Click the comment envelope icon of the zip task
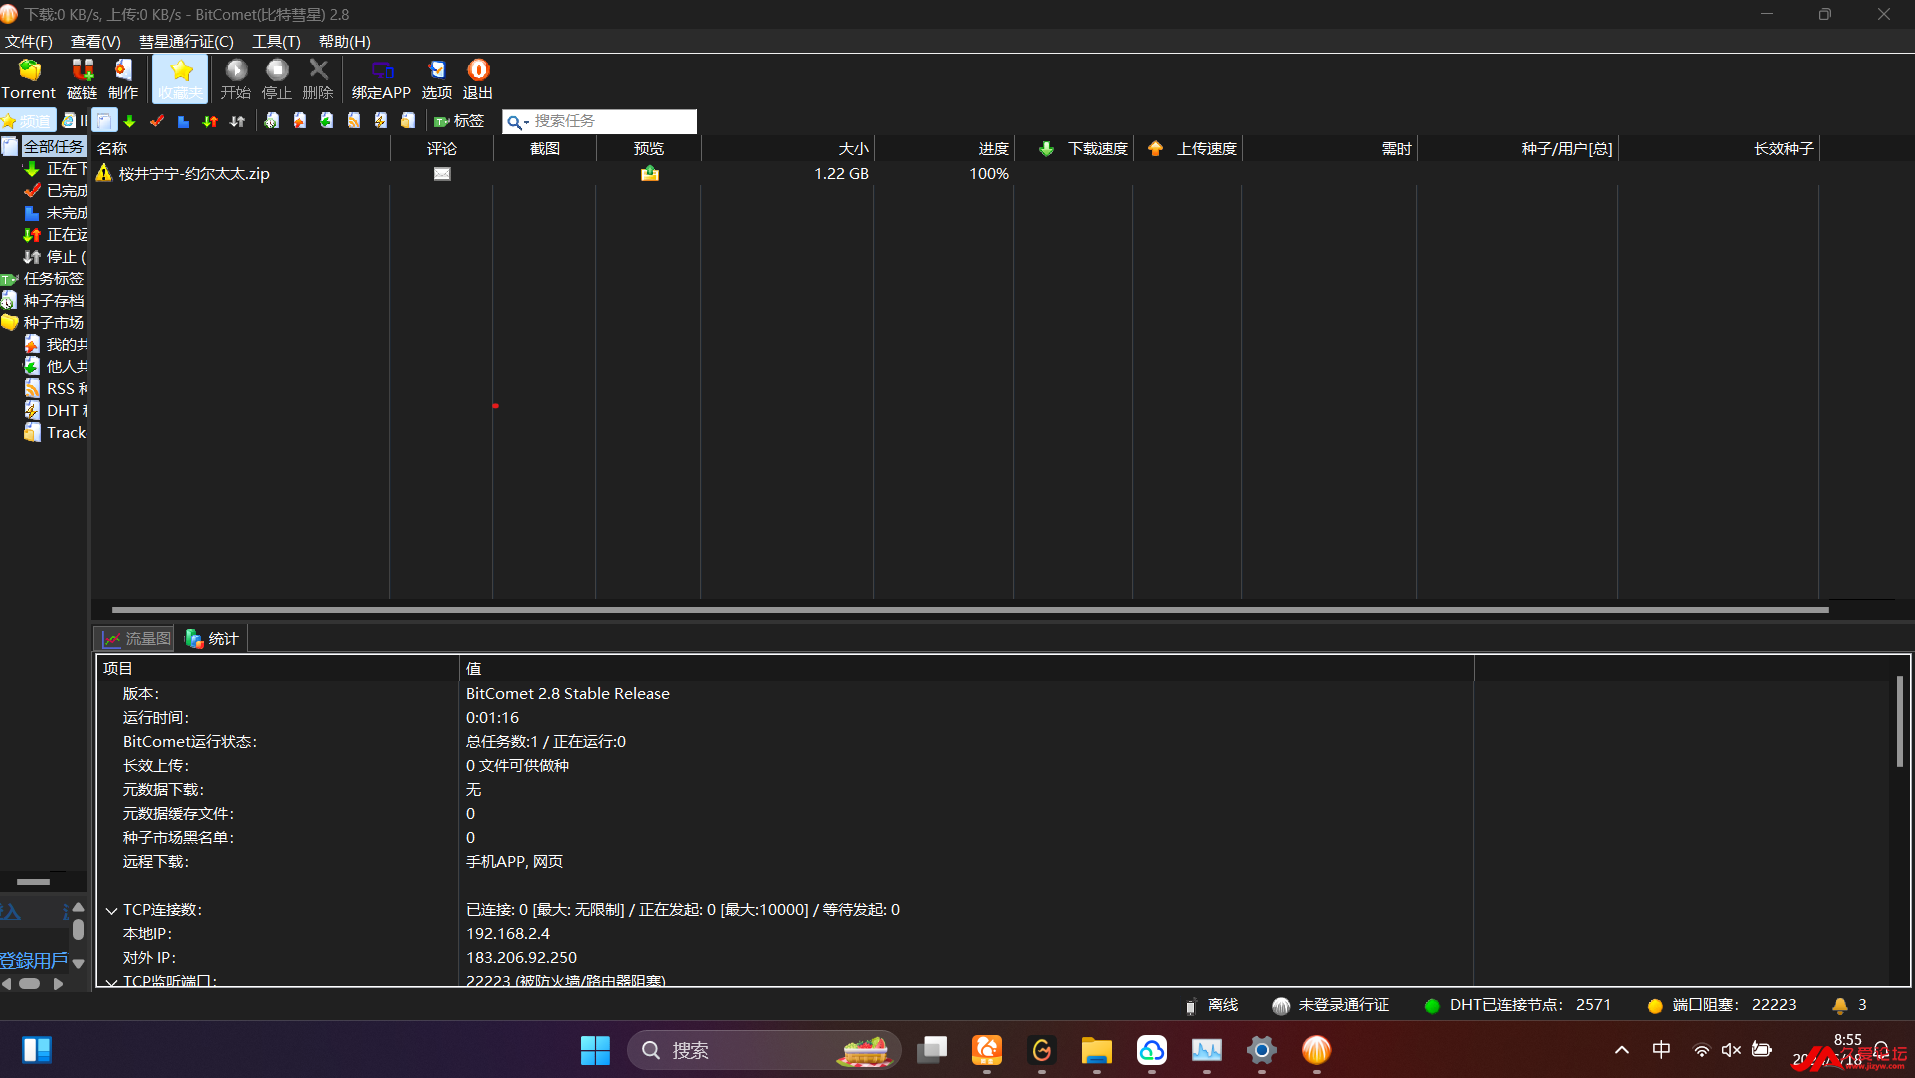Image resolution: width=1915 pixels, height=1078 pixels. [442, 173]
